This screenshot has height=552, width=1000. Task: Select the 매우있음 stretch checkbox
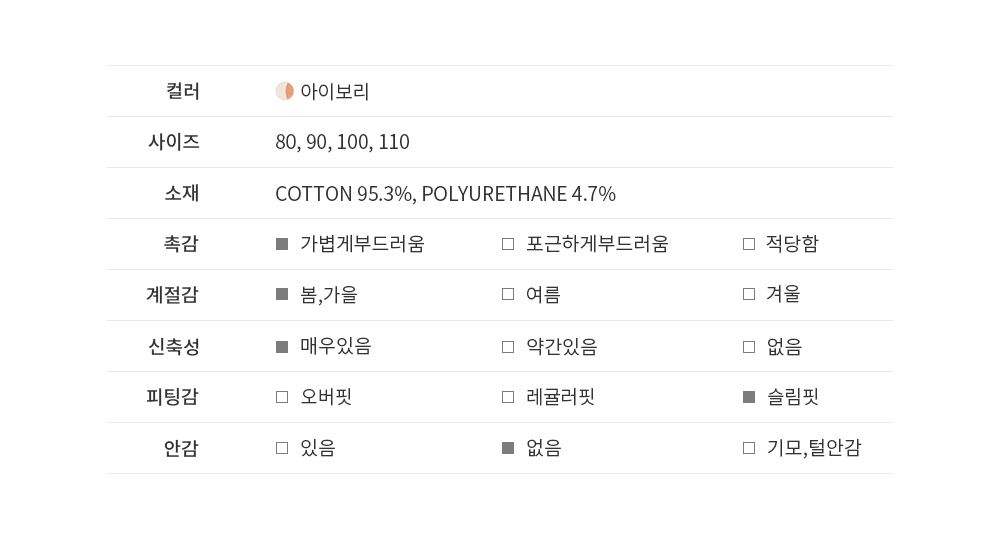pos(282,347)
